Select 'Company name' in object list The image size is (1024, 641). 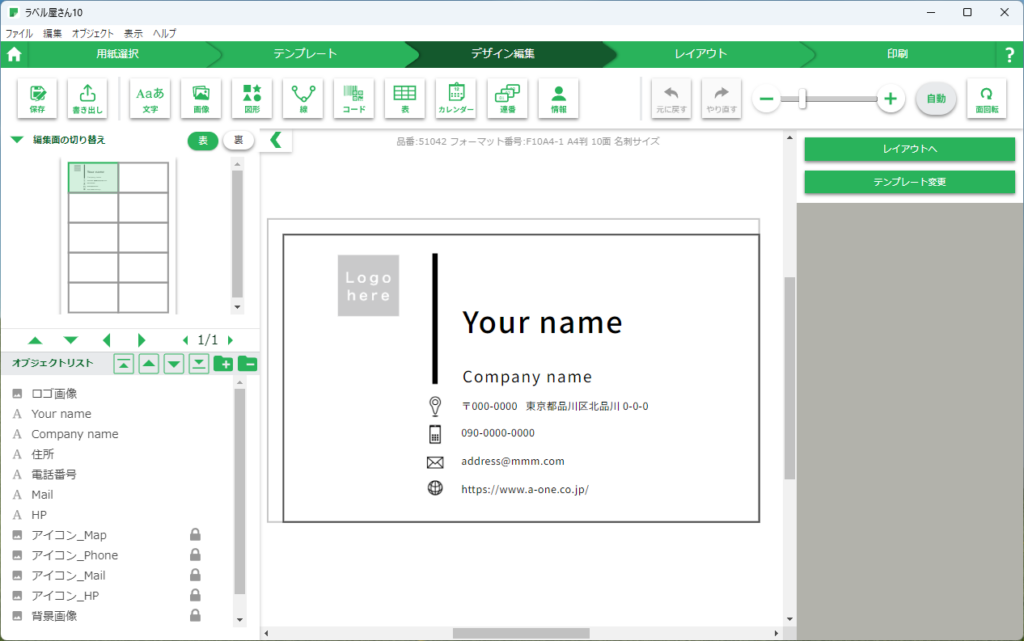point(75,434)
